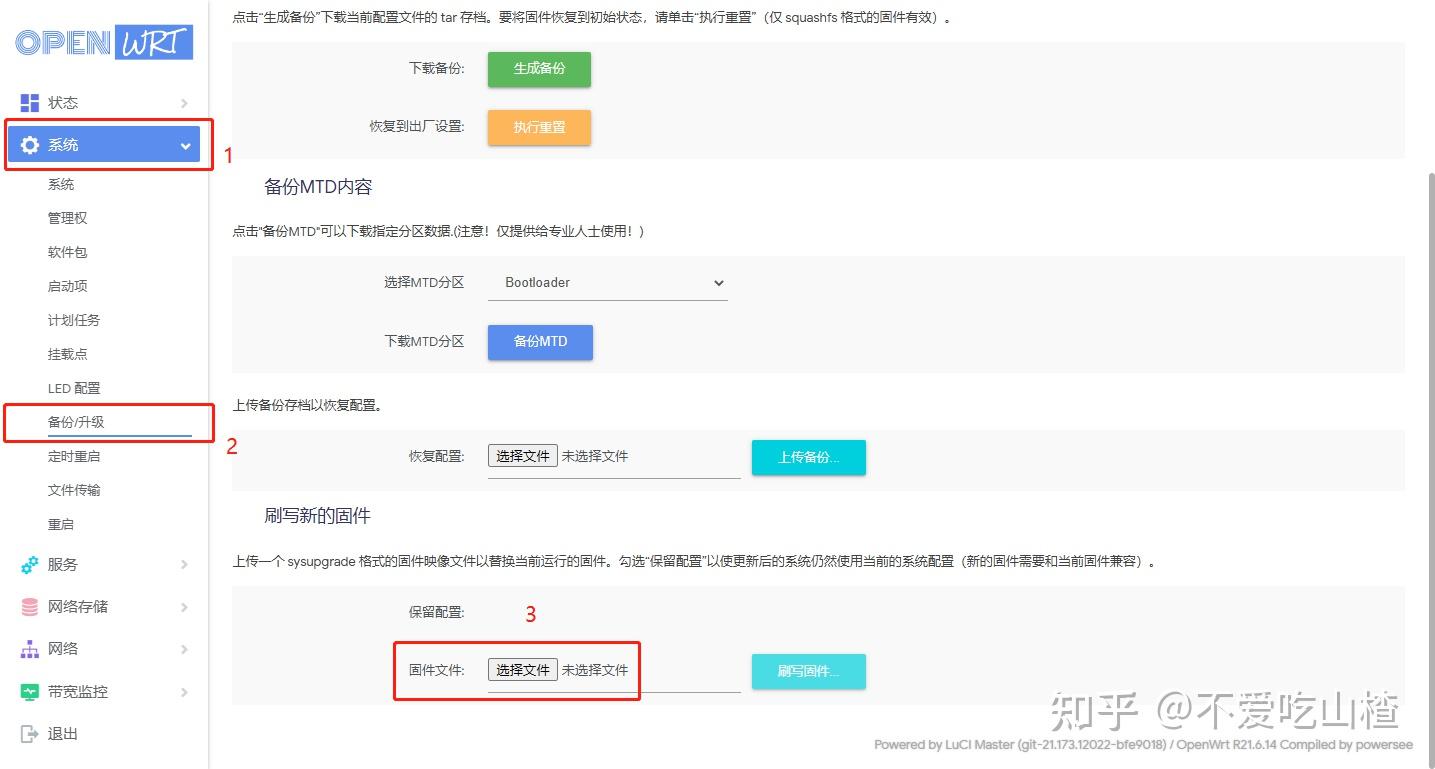Select 挂载点 in the sidebar
1435x769 pixels.
pos(66,353)
